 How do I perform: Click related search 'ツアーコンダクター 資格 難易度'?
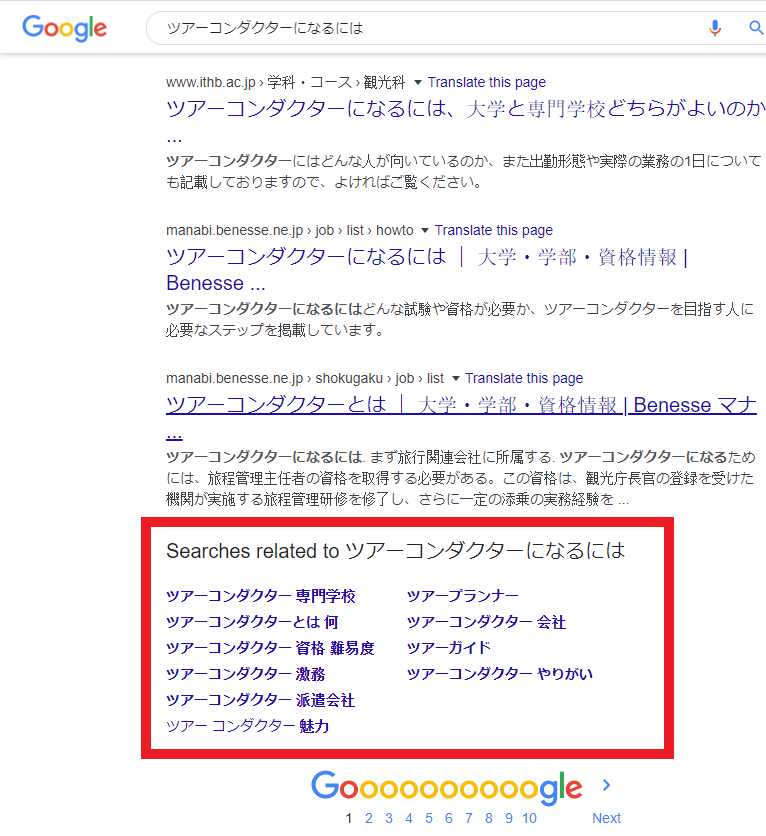click(x=270, y=648)
